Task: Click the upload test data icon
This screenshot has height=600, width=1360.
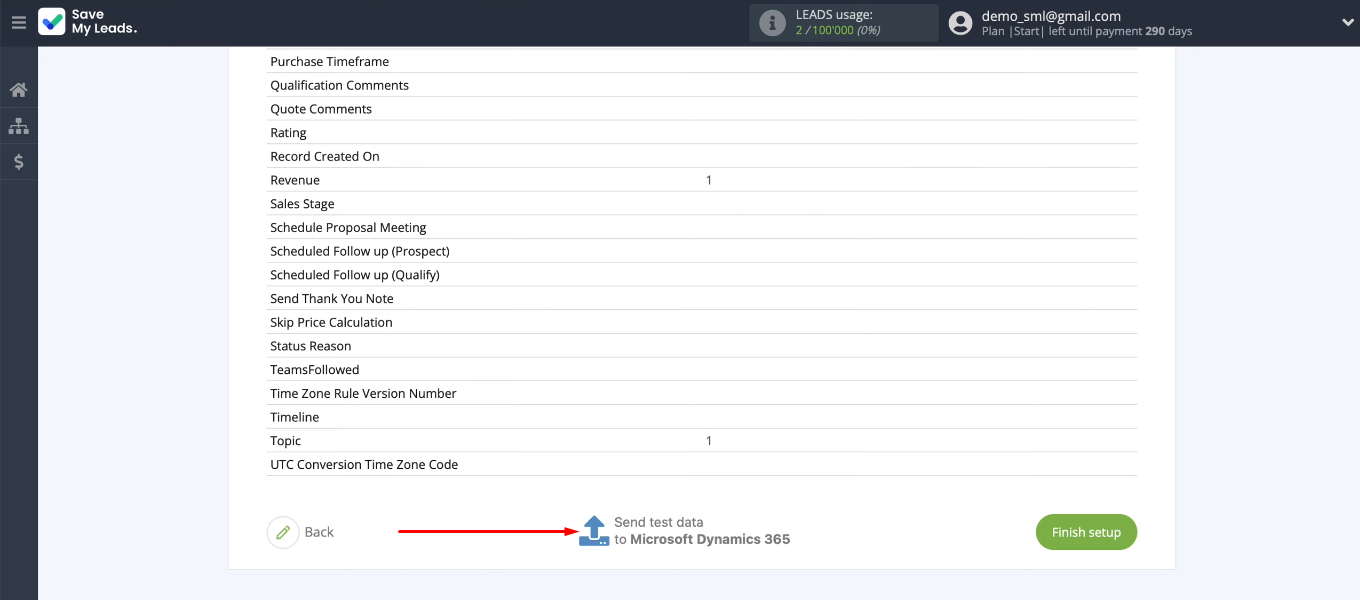Action: coord(594,531)
